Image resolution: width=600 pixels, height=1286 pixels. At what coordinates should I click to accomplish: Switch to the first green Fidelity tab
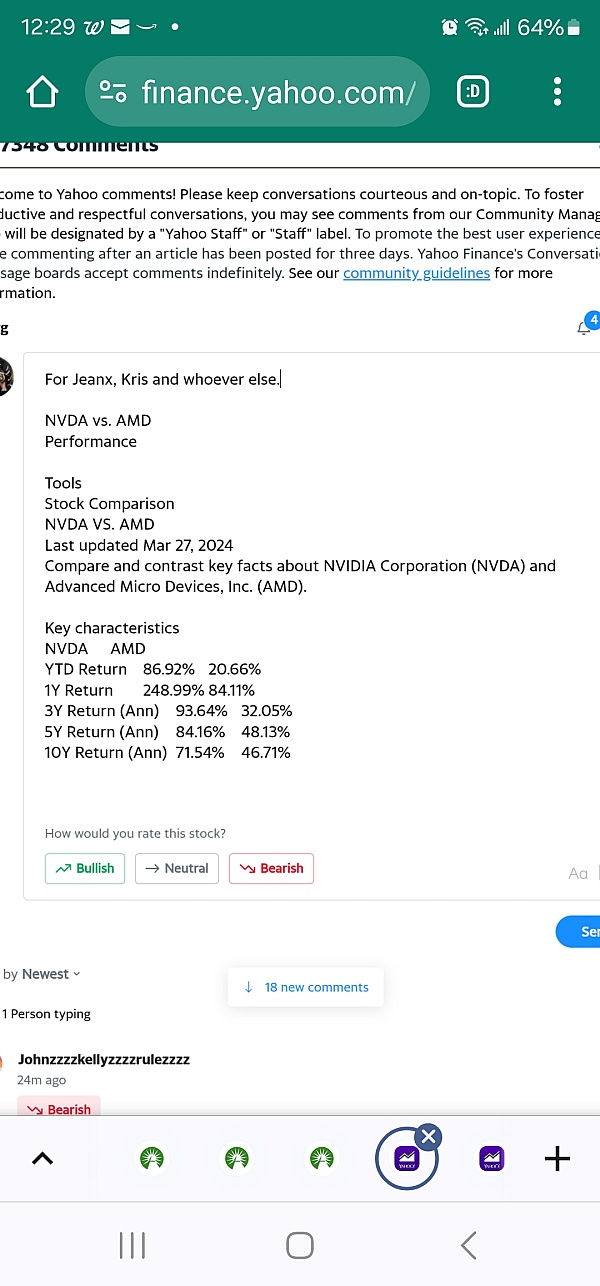point(152,1159)
